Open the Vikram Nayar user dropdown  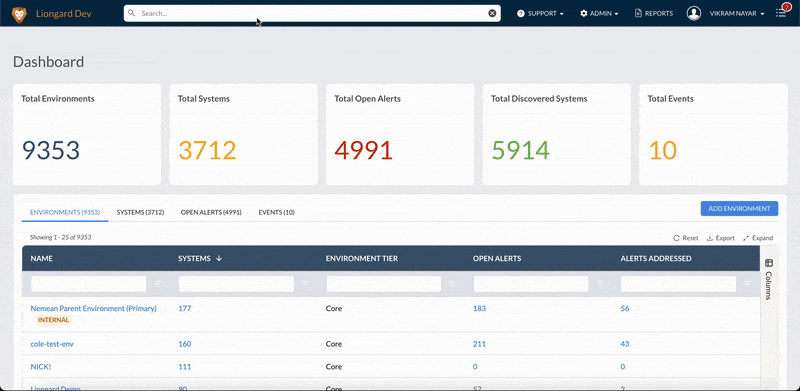click(x=737, y=13)
